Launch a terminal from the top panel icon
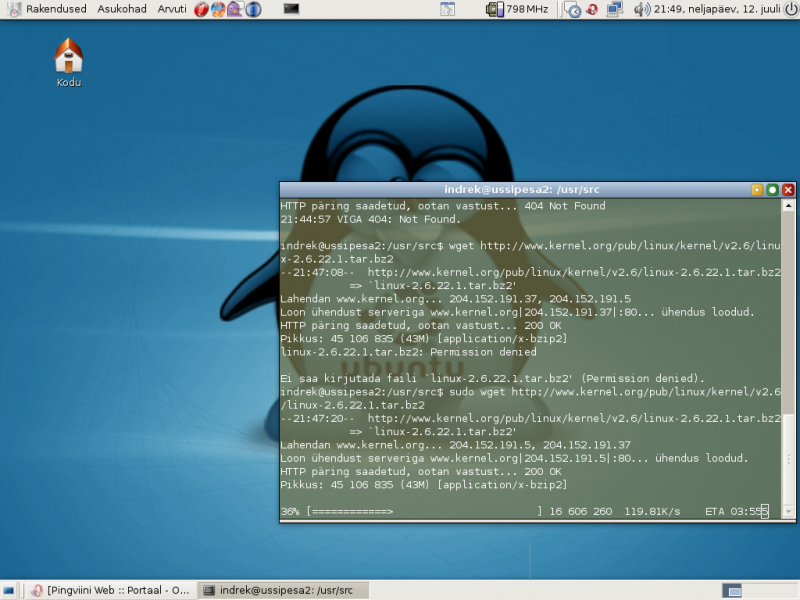The image size is (800, 600). coord(291,9)
